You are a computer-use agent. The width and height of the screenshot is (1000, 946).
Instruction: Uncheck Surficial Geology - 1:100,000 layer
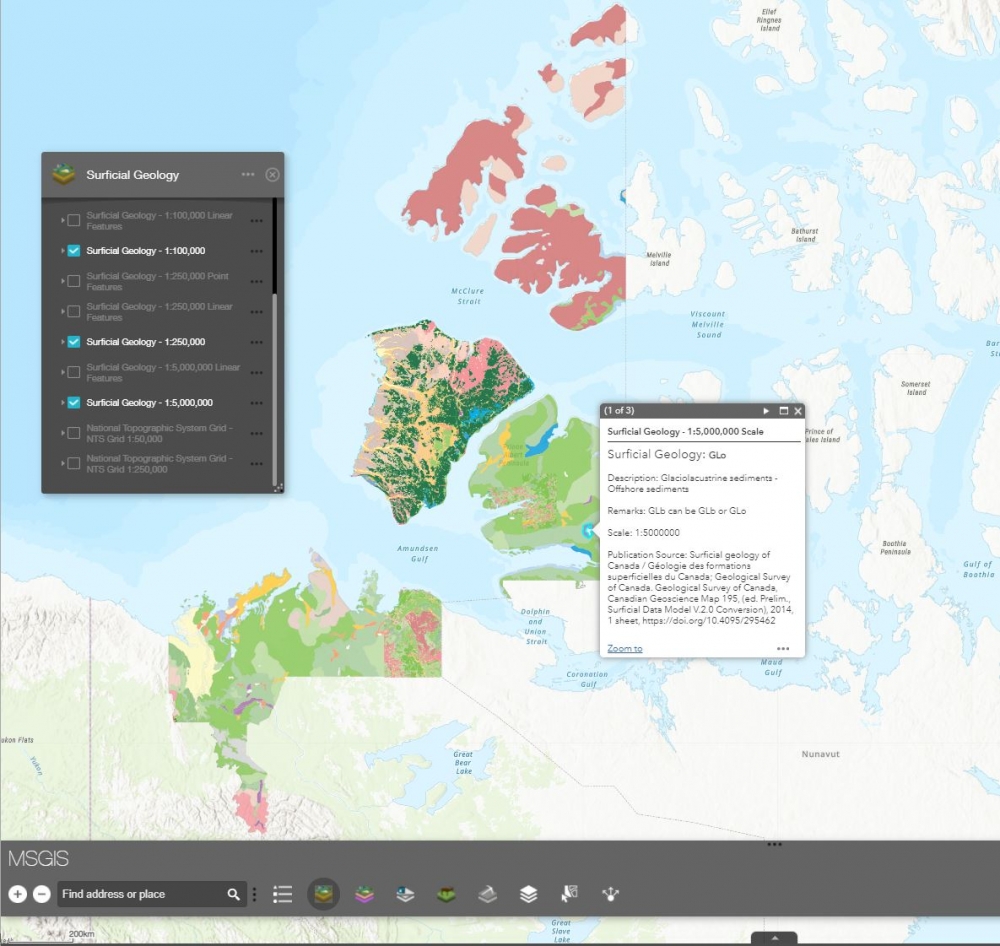click(74, 251)
